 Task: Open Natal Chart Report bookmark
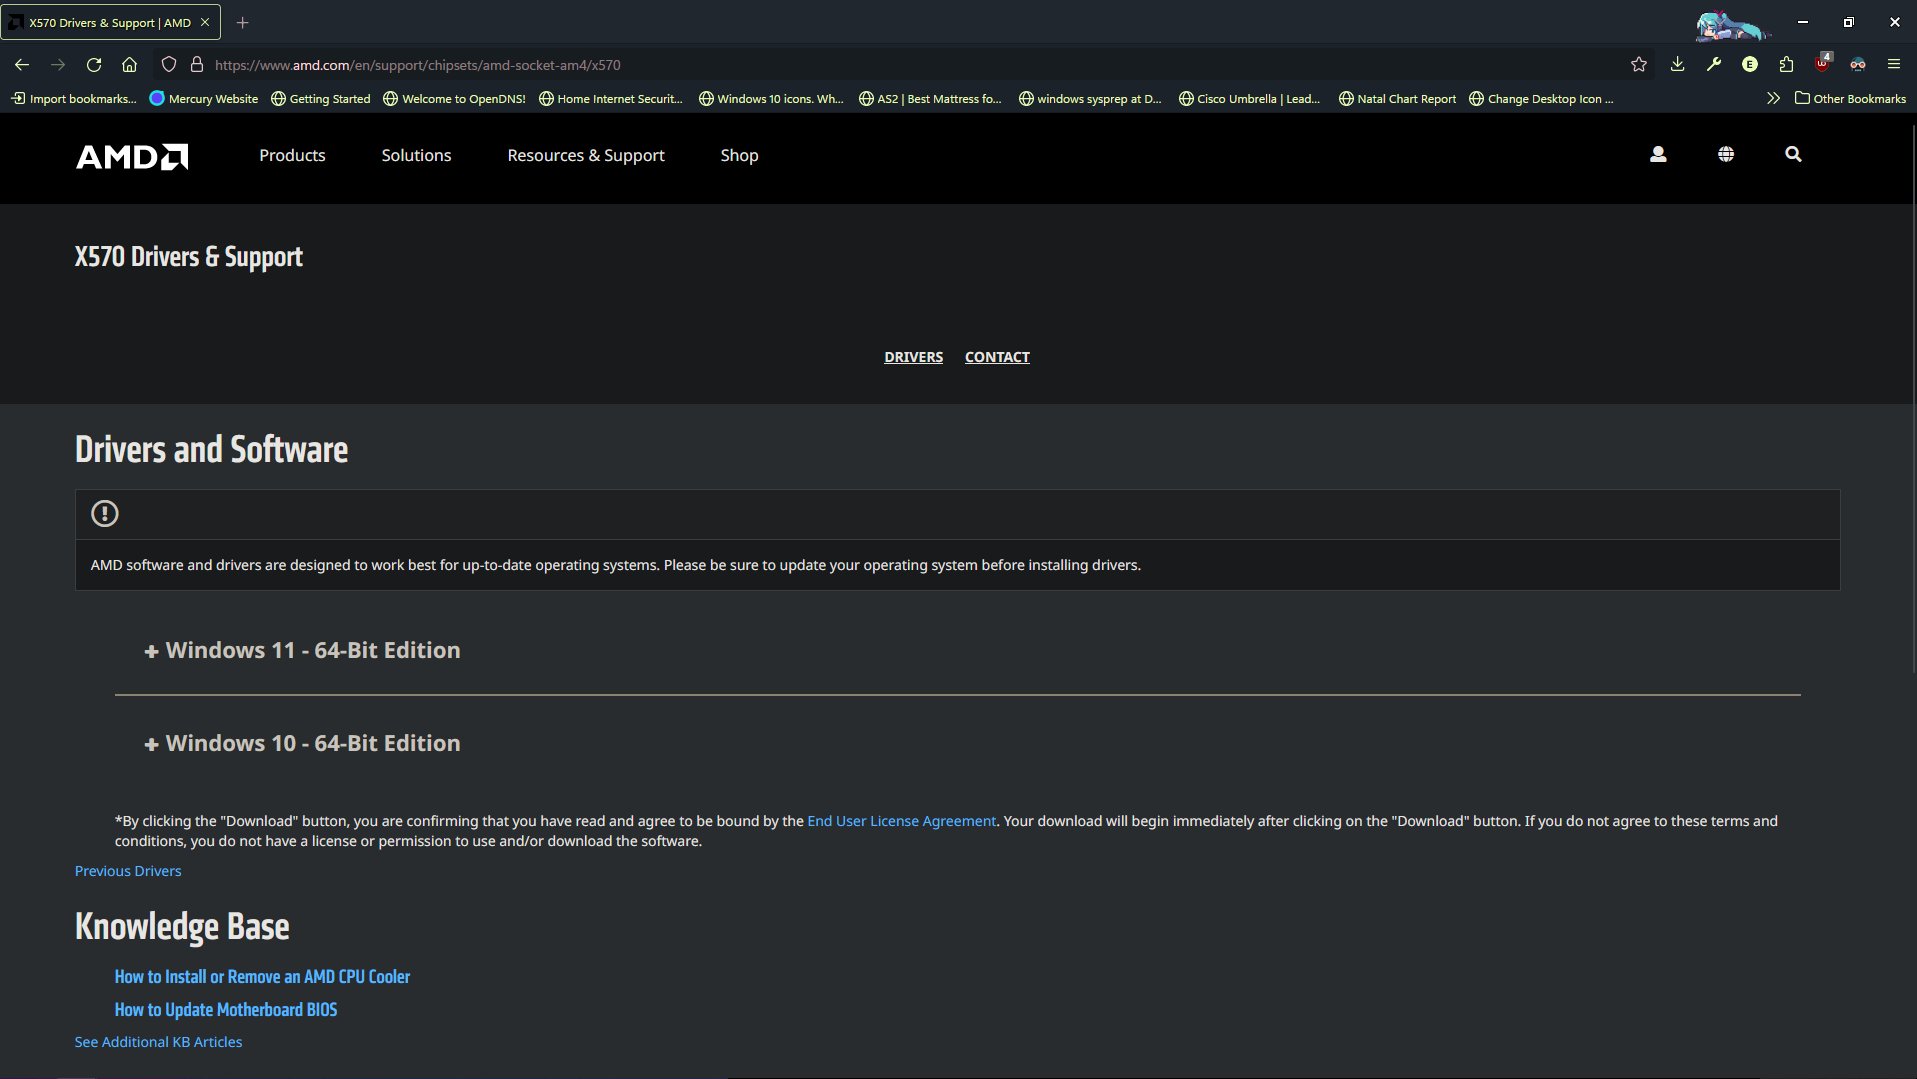tap(1398, 98)
